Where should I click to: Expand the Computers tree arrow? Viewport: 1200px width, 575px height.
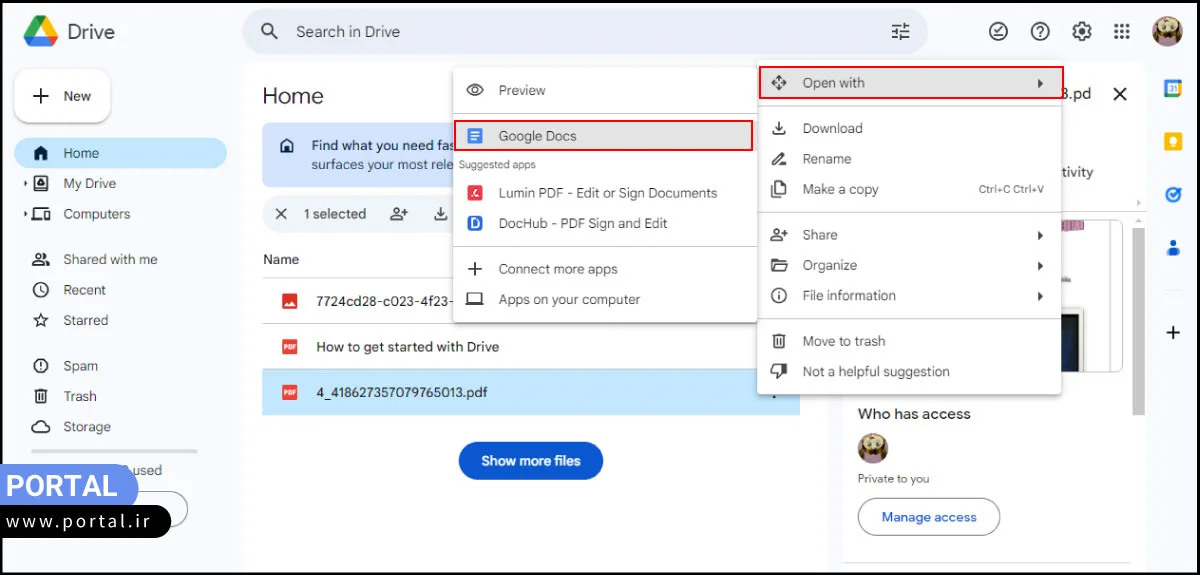coord(25,214)
